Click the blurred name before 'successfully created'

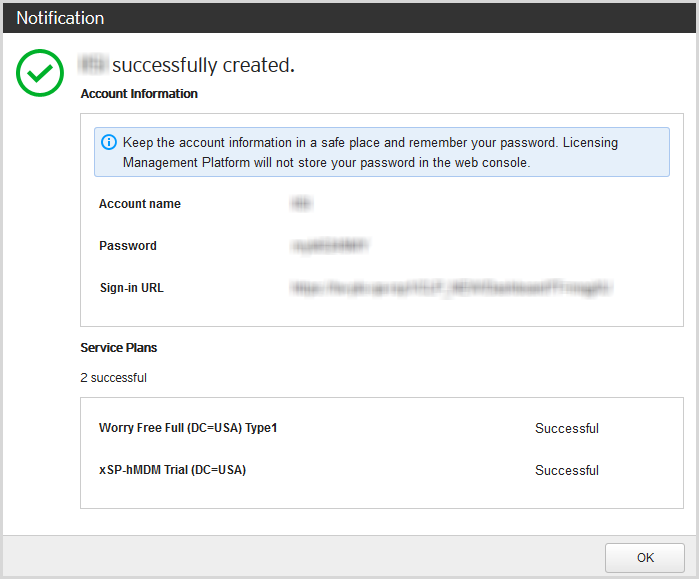coord(93,66)
